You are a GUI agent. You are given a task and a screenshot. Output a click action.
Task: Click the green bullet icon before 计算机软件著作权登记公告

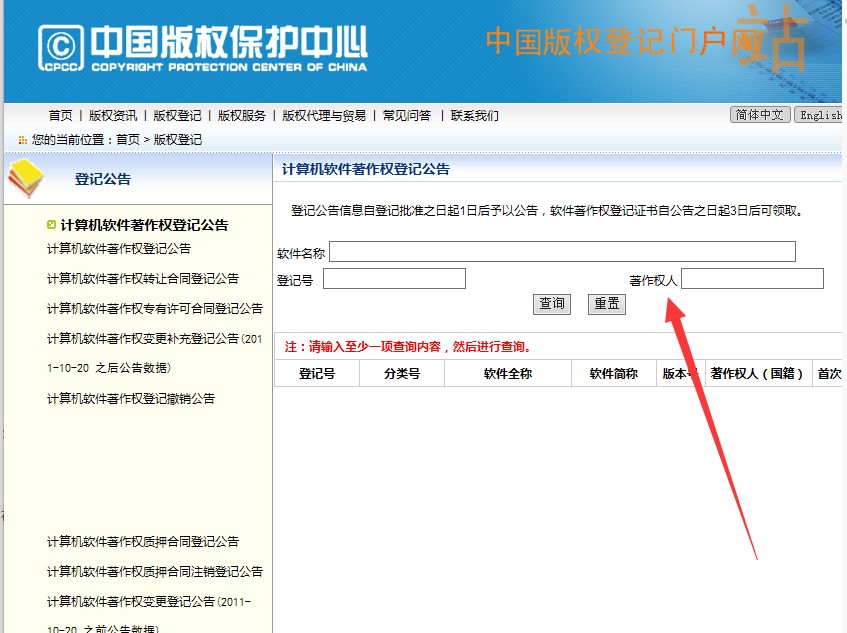click(51, 225)
